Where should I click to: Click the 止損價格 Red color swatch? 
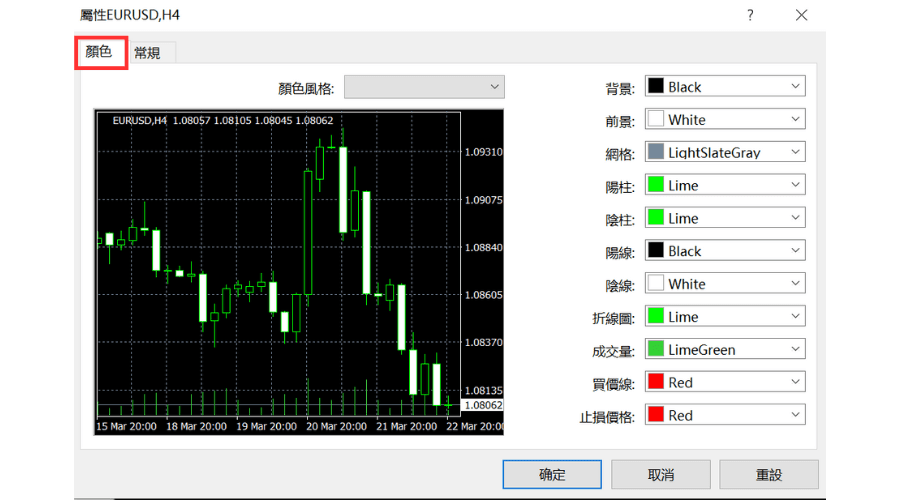656,416
